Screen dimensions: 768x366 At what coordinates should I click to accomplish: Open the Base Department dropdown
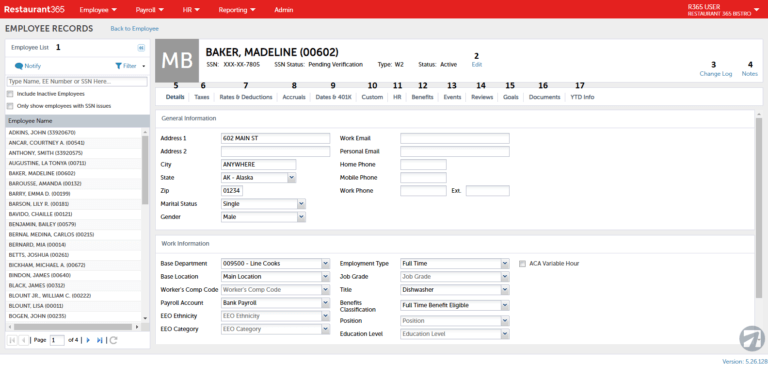click(325, 264)
